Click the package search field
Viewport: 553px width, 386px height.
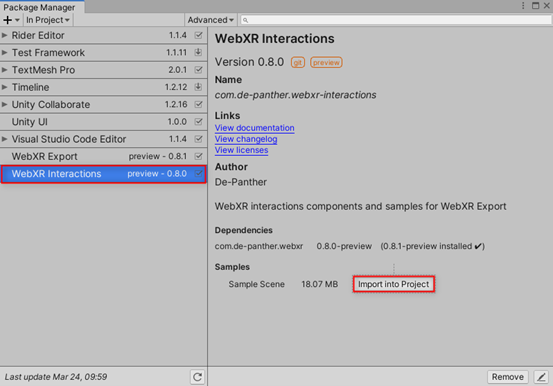pyautogui.click(x=396, y=20)
